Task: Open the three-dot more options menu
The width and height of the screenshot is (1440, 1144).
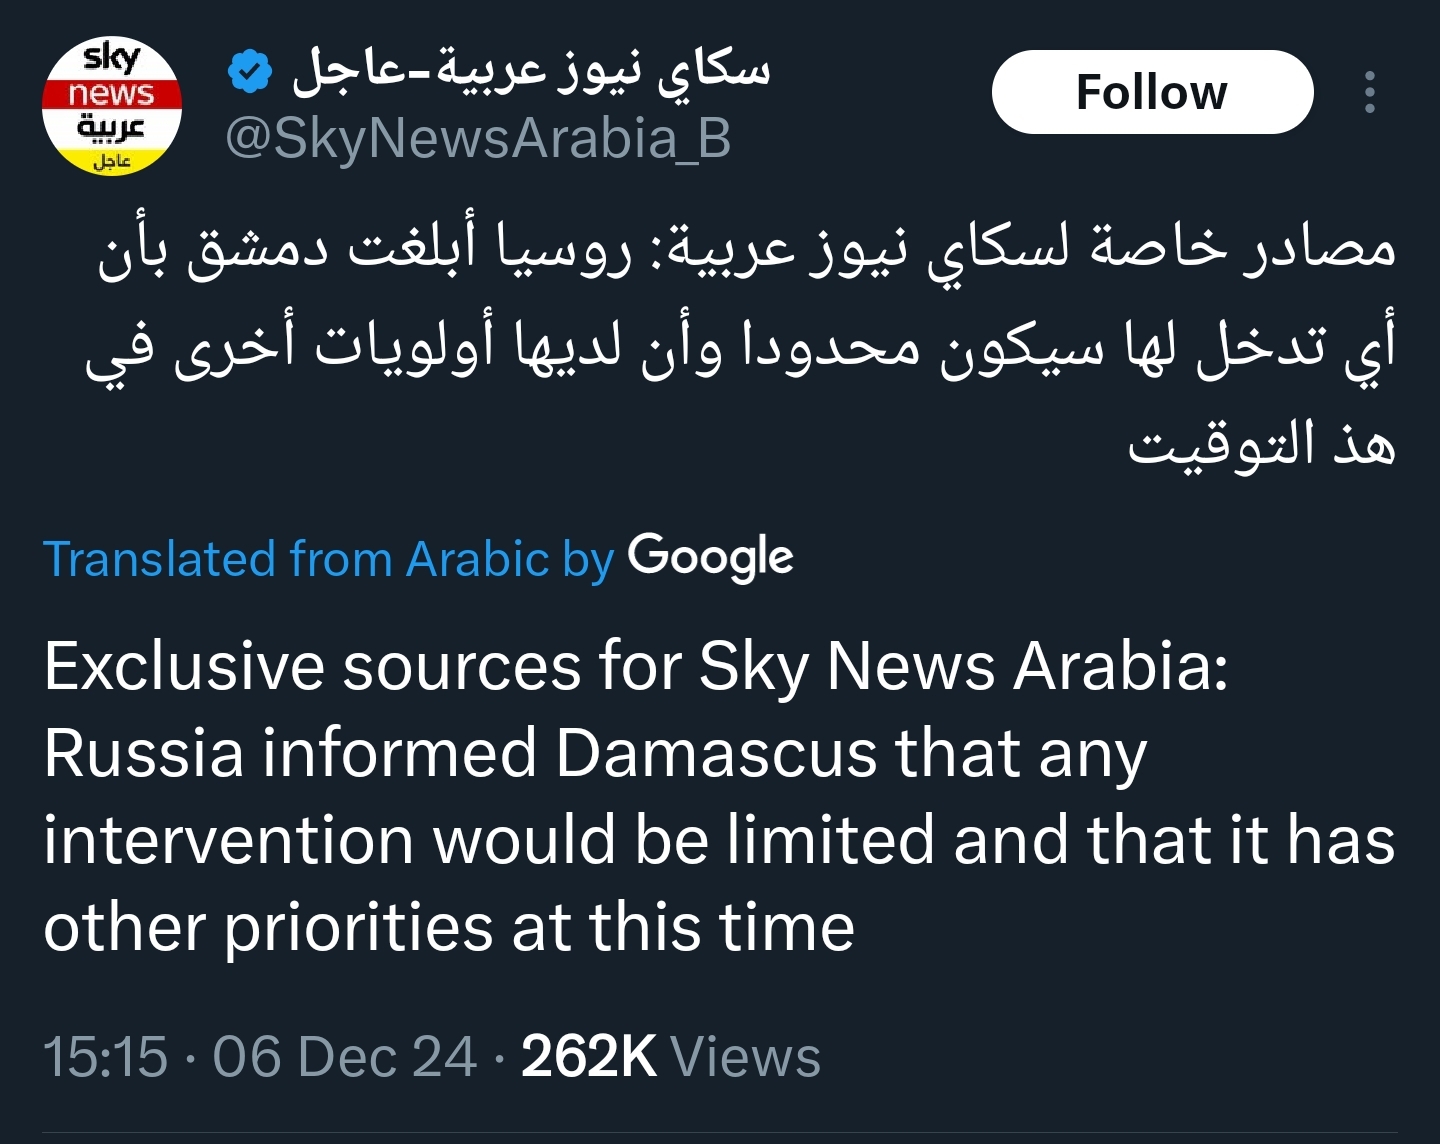Action: [x=1369, y=92]
